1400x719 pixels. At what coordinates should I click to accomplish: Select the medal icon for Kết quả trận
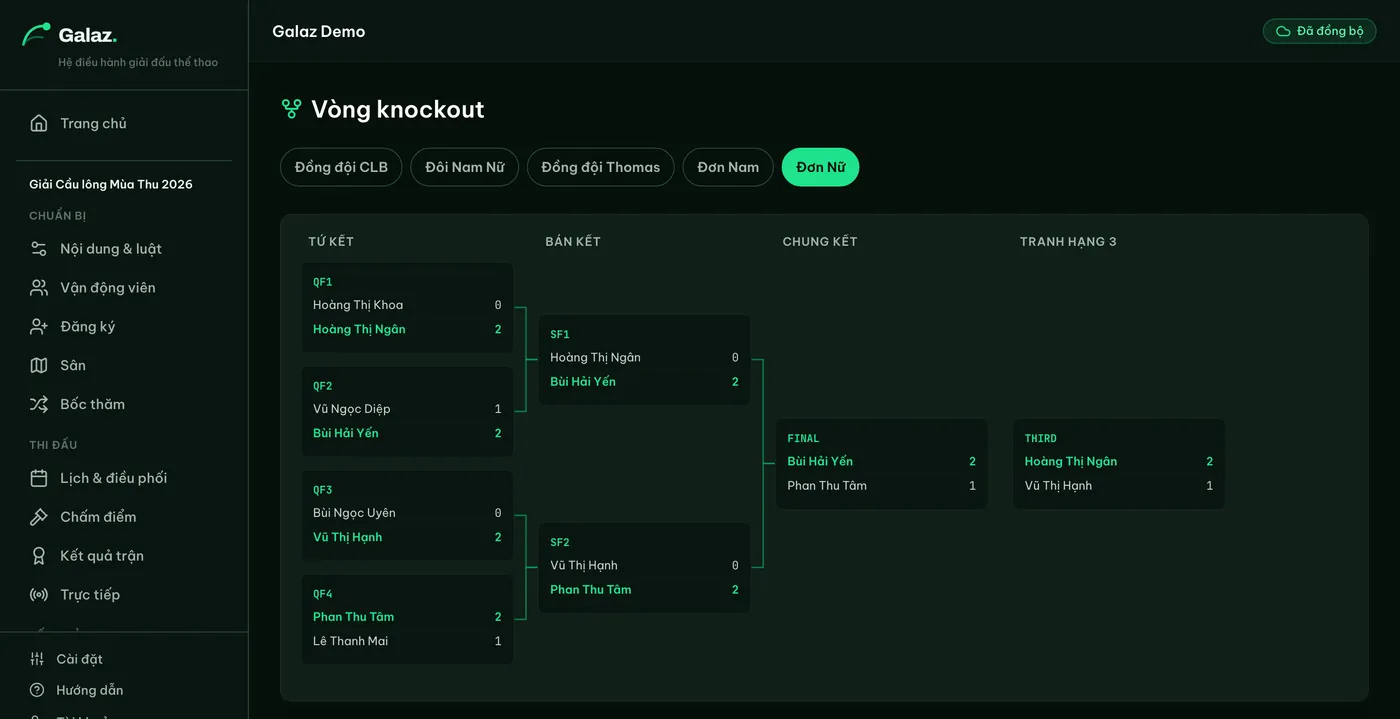(x=39, y=556)
